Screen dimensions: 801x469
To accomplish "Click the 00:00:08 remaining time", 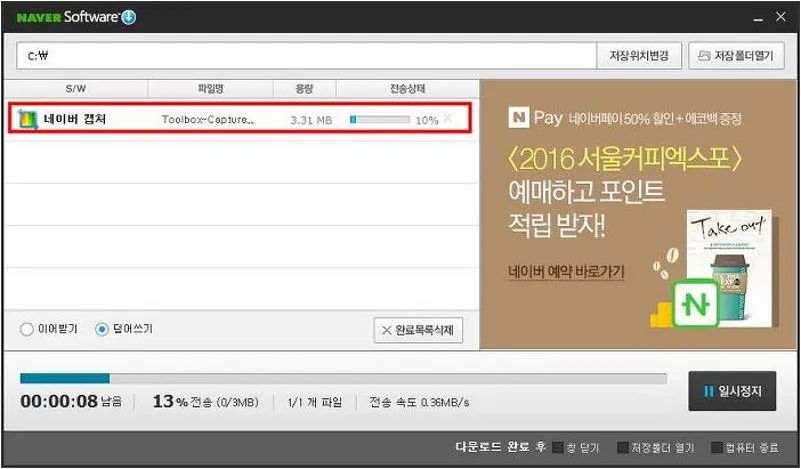I will 59,401.
